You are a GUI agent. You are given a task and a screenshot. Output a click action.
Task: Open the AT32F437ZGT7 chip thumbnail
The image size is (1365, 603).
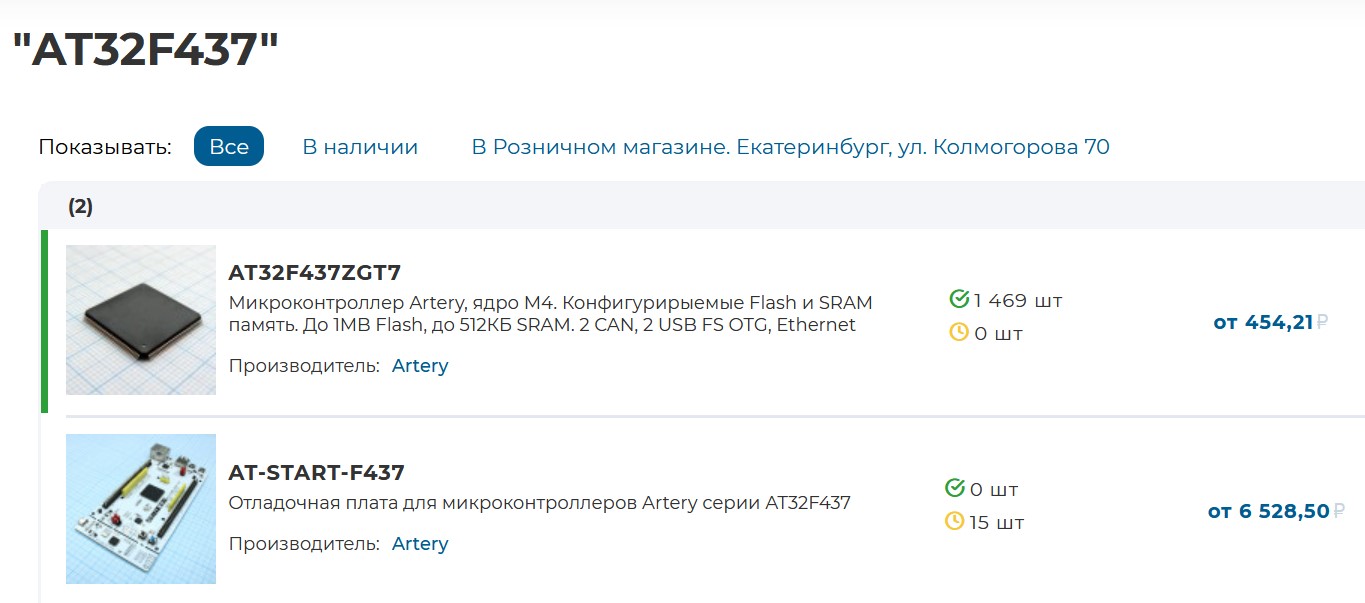pyautogui.click(x=141, y=320)
